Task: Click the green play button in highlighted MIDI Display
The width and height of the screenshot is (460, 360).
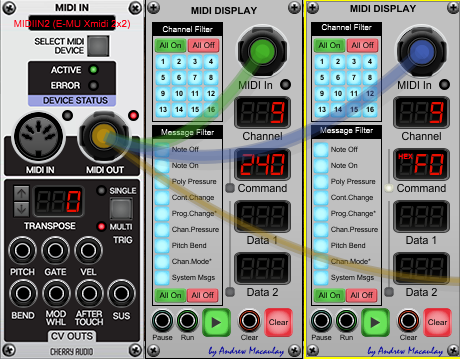Action: pyautogui.click(x=375, y=322)
